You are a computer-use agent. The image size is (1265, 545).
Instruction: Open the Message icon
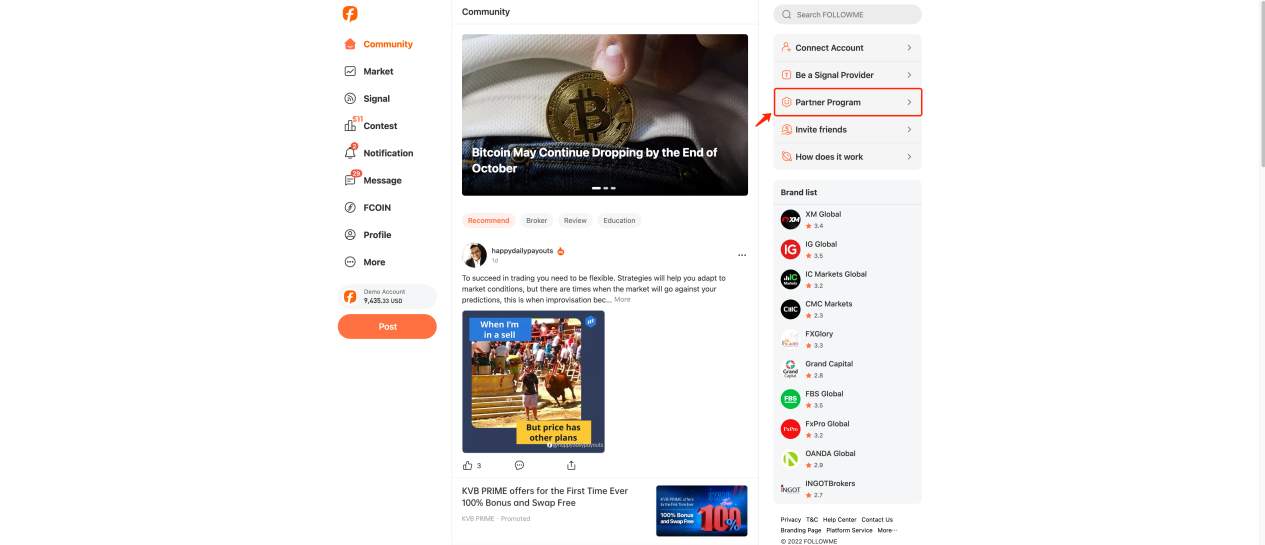pyautogui.click(x=351, y=179)
